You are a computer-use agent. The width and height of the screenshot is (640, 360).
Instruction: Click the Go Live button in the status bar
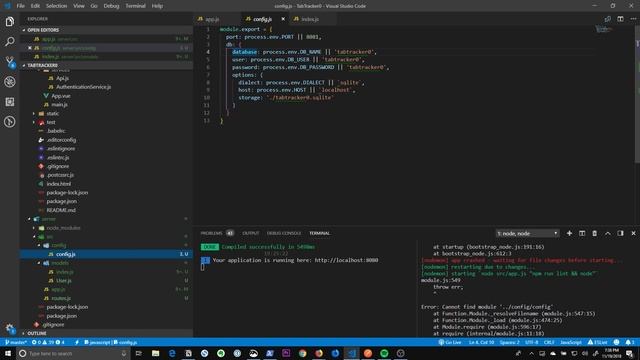(x=450, y=342)
